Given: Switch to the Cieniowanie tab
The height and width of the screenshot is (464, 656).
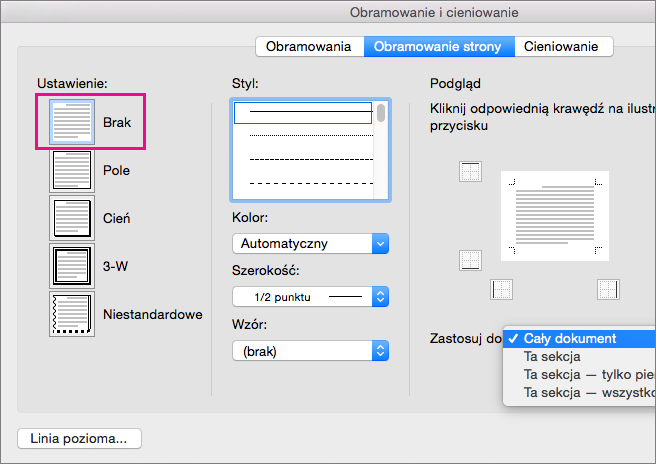Looking at the screenshot, I should tap(564, 46).
